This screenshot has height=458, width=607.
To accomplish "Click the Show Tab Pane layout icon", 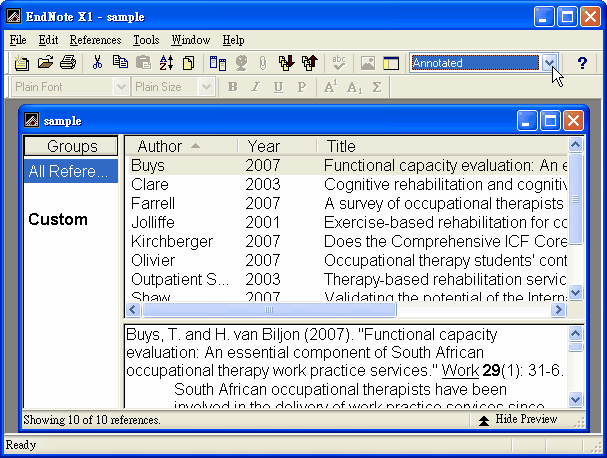I will (x=391, y=63).
